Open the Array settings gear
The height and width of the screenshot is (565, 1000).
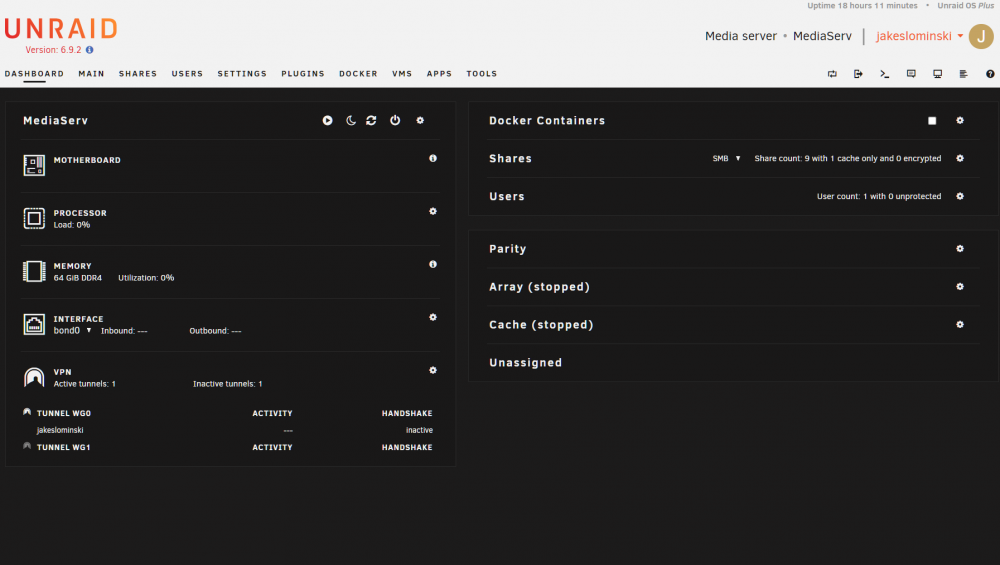pos(960,286)
